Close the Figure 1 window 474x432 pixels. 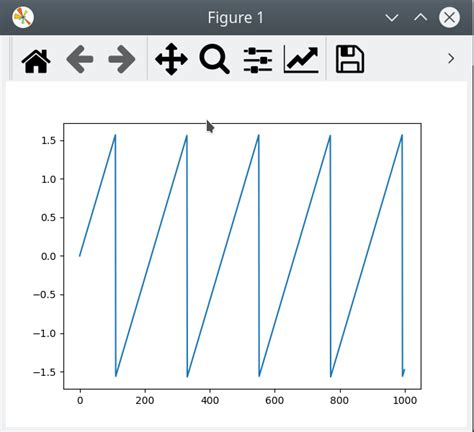[449, 17]
